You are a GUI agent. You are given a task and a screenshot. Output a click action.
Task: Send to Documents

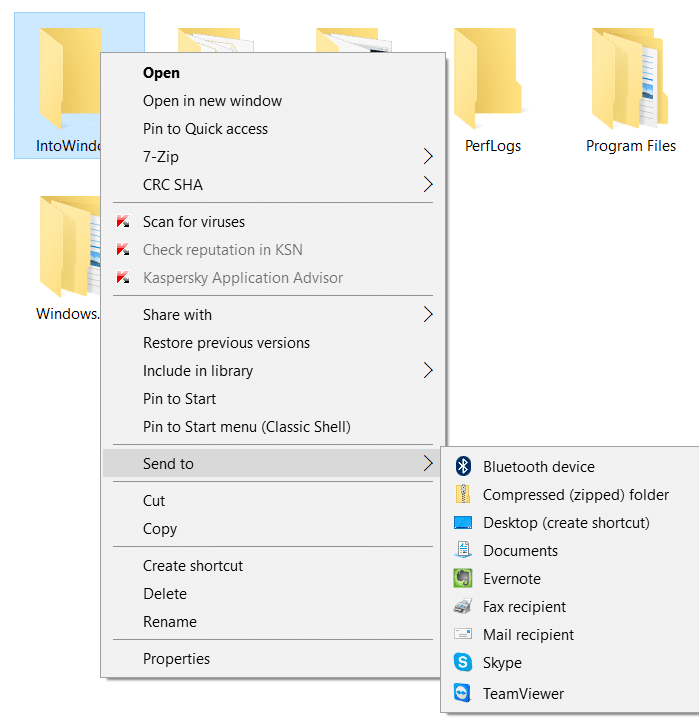(570, 551)
